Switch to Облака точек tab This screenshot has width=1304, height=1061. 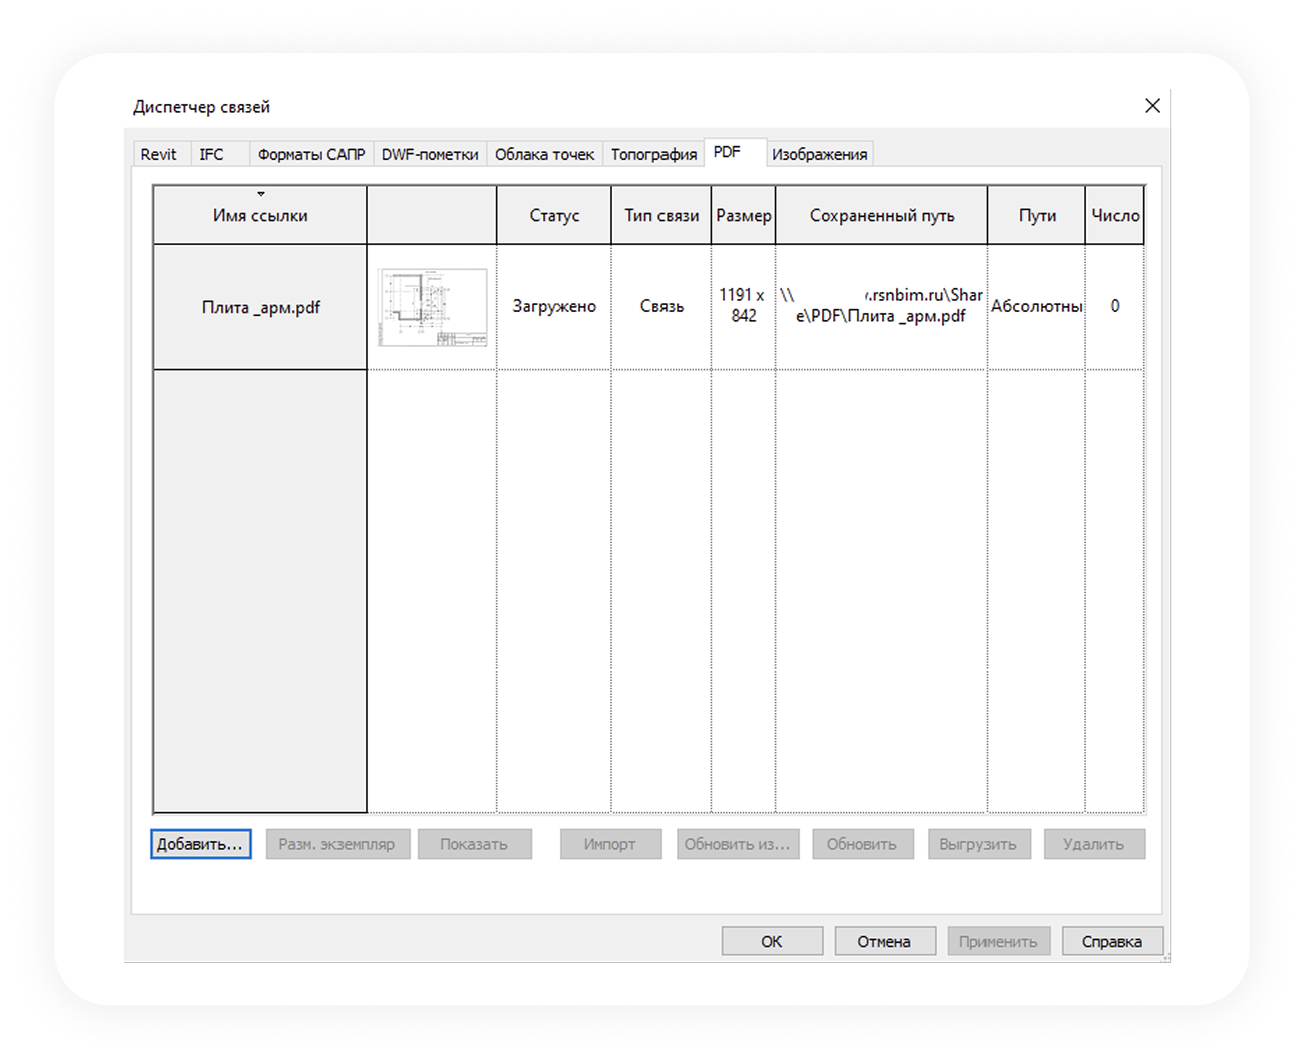point(544,154)
